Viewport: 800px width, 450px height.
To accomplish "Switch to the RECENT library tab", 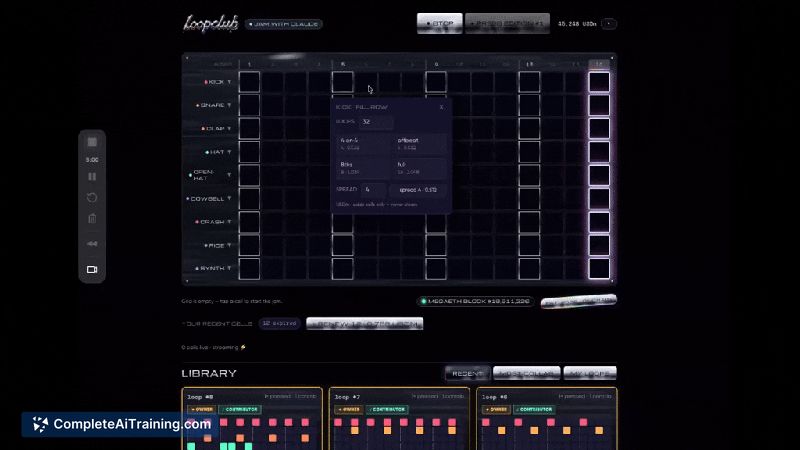I will click(x=467, y=373).
